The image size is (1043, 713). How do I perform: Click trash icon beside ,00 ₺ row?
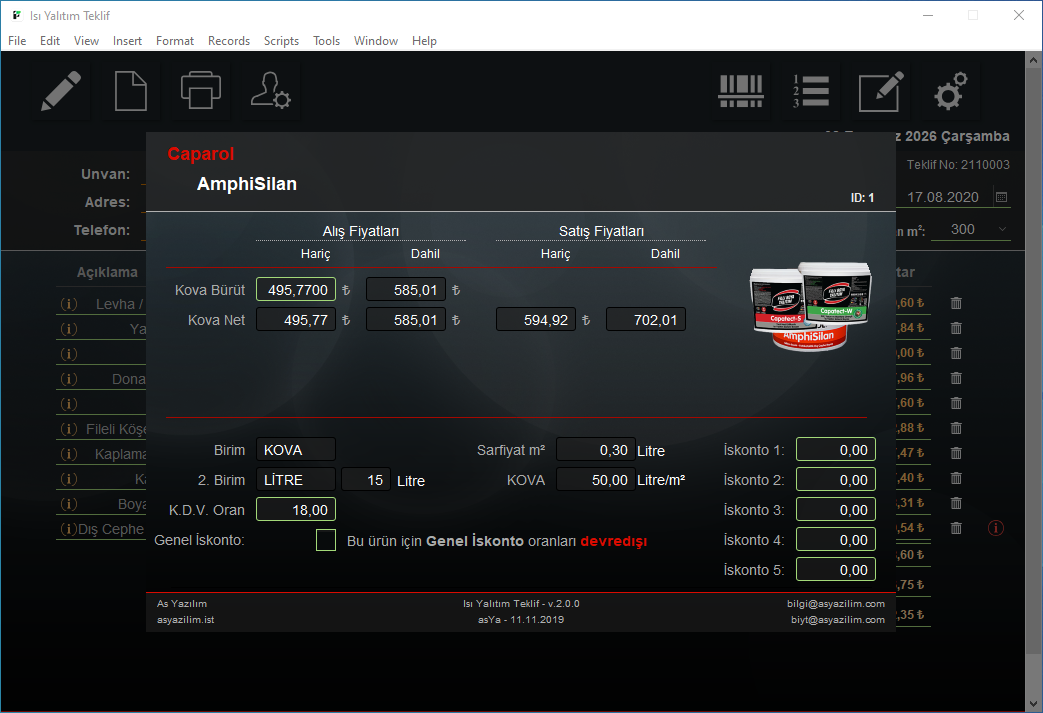pyautogui.click(x=956, y=353)
